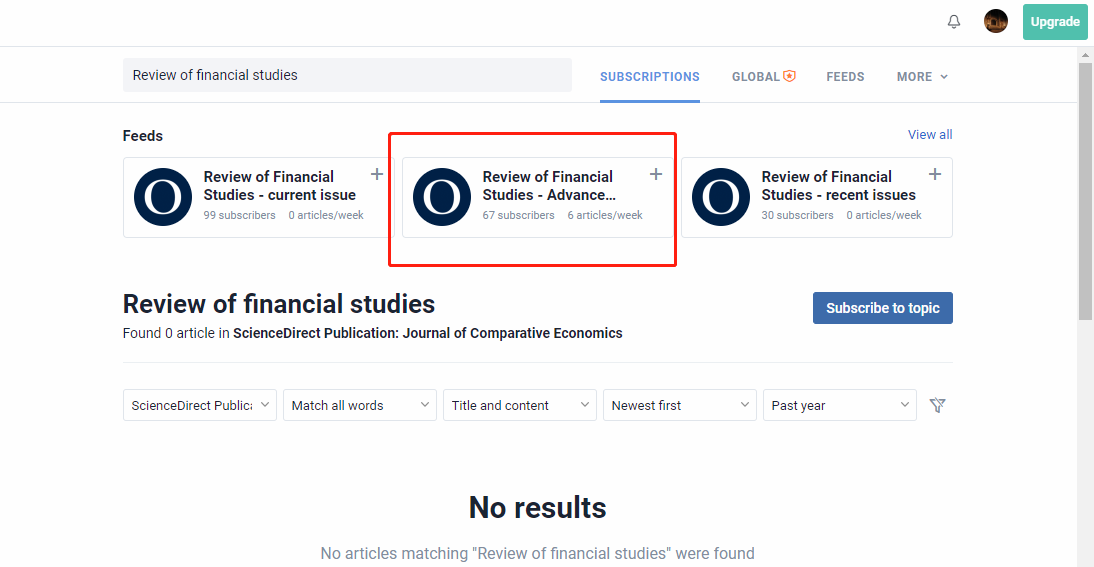
Task: Expand the More menu
Action: click(x=922, y=77)
